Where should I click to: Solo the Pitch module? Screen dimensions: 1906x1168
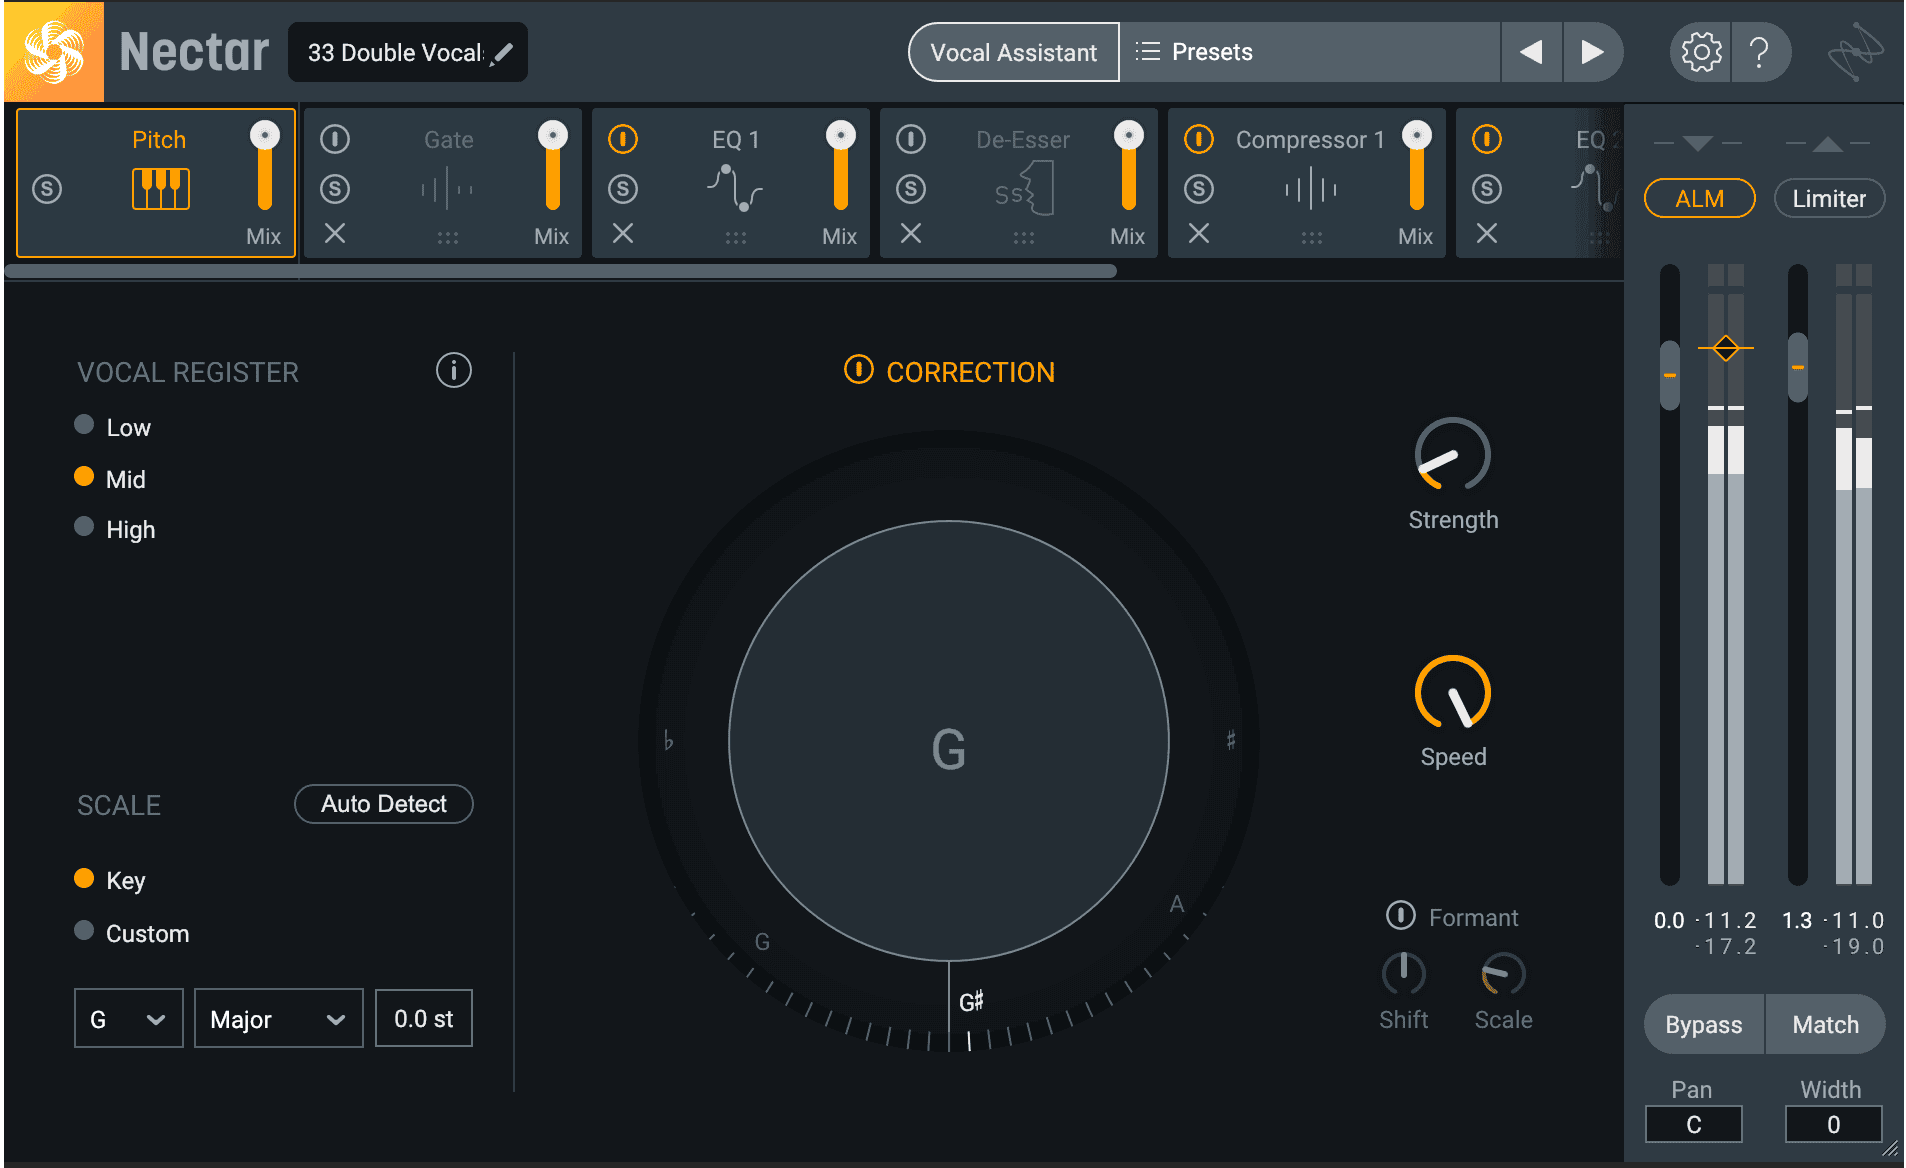tap(47, 189)
